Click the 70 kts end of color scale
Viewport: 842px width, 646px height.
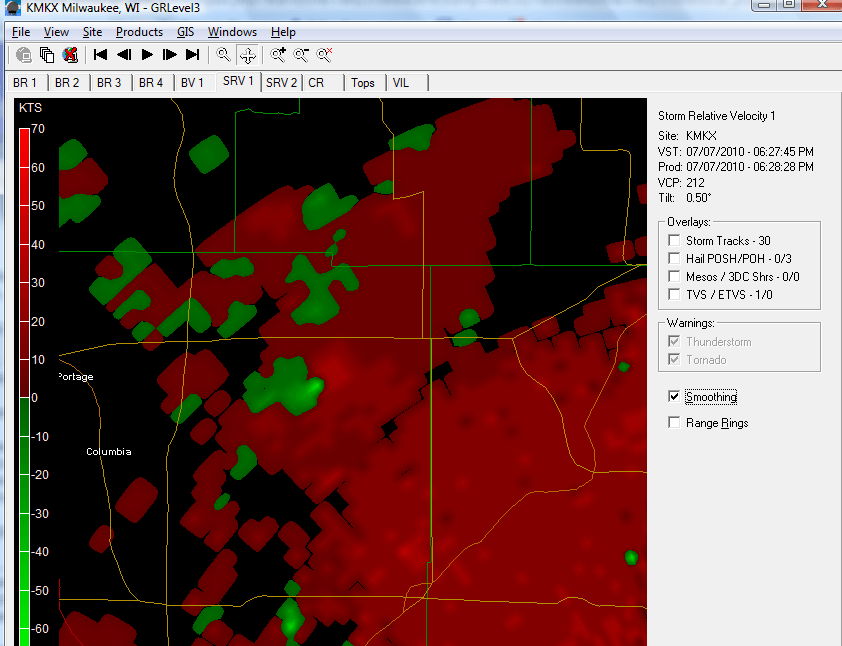tap(38, 129)
